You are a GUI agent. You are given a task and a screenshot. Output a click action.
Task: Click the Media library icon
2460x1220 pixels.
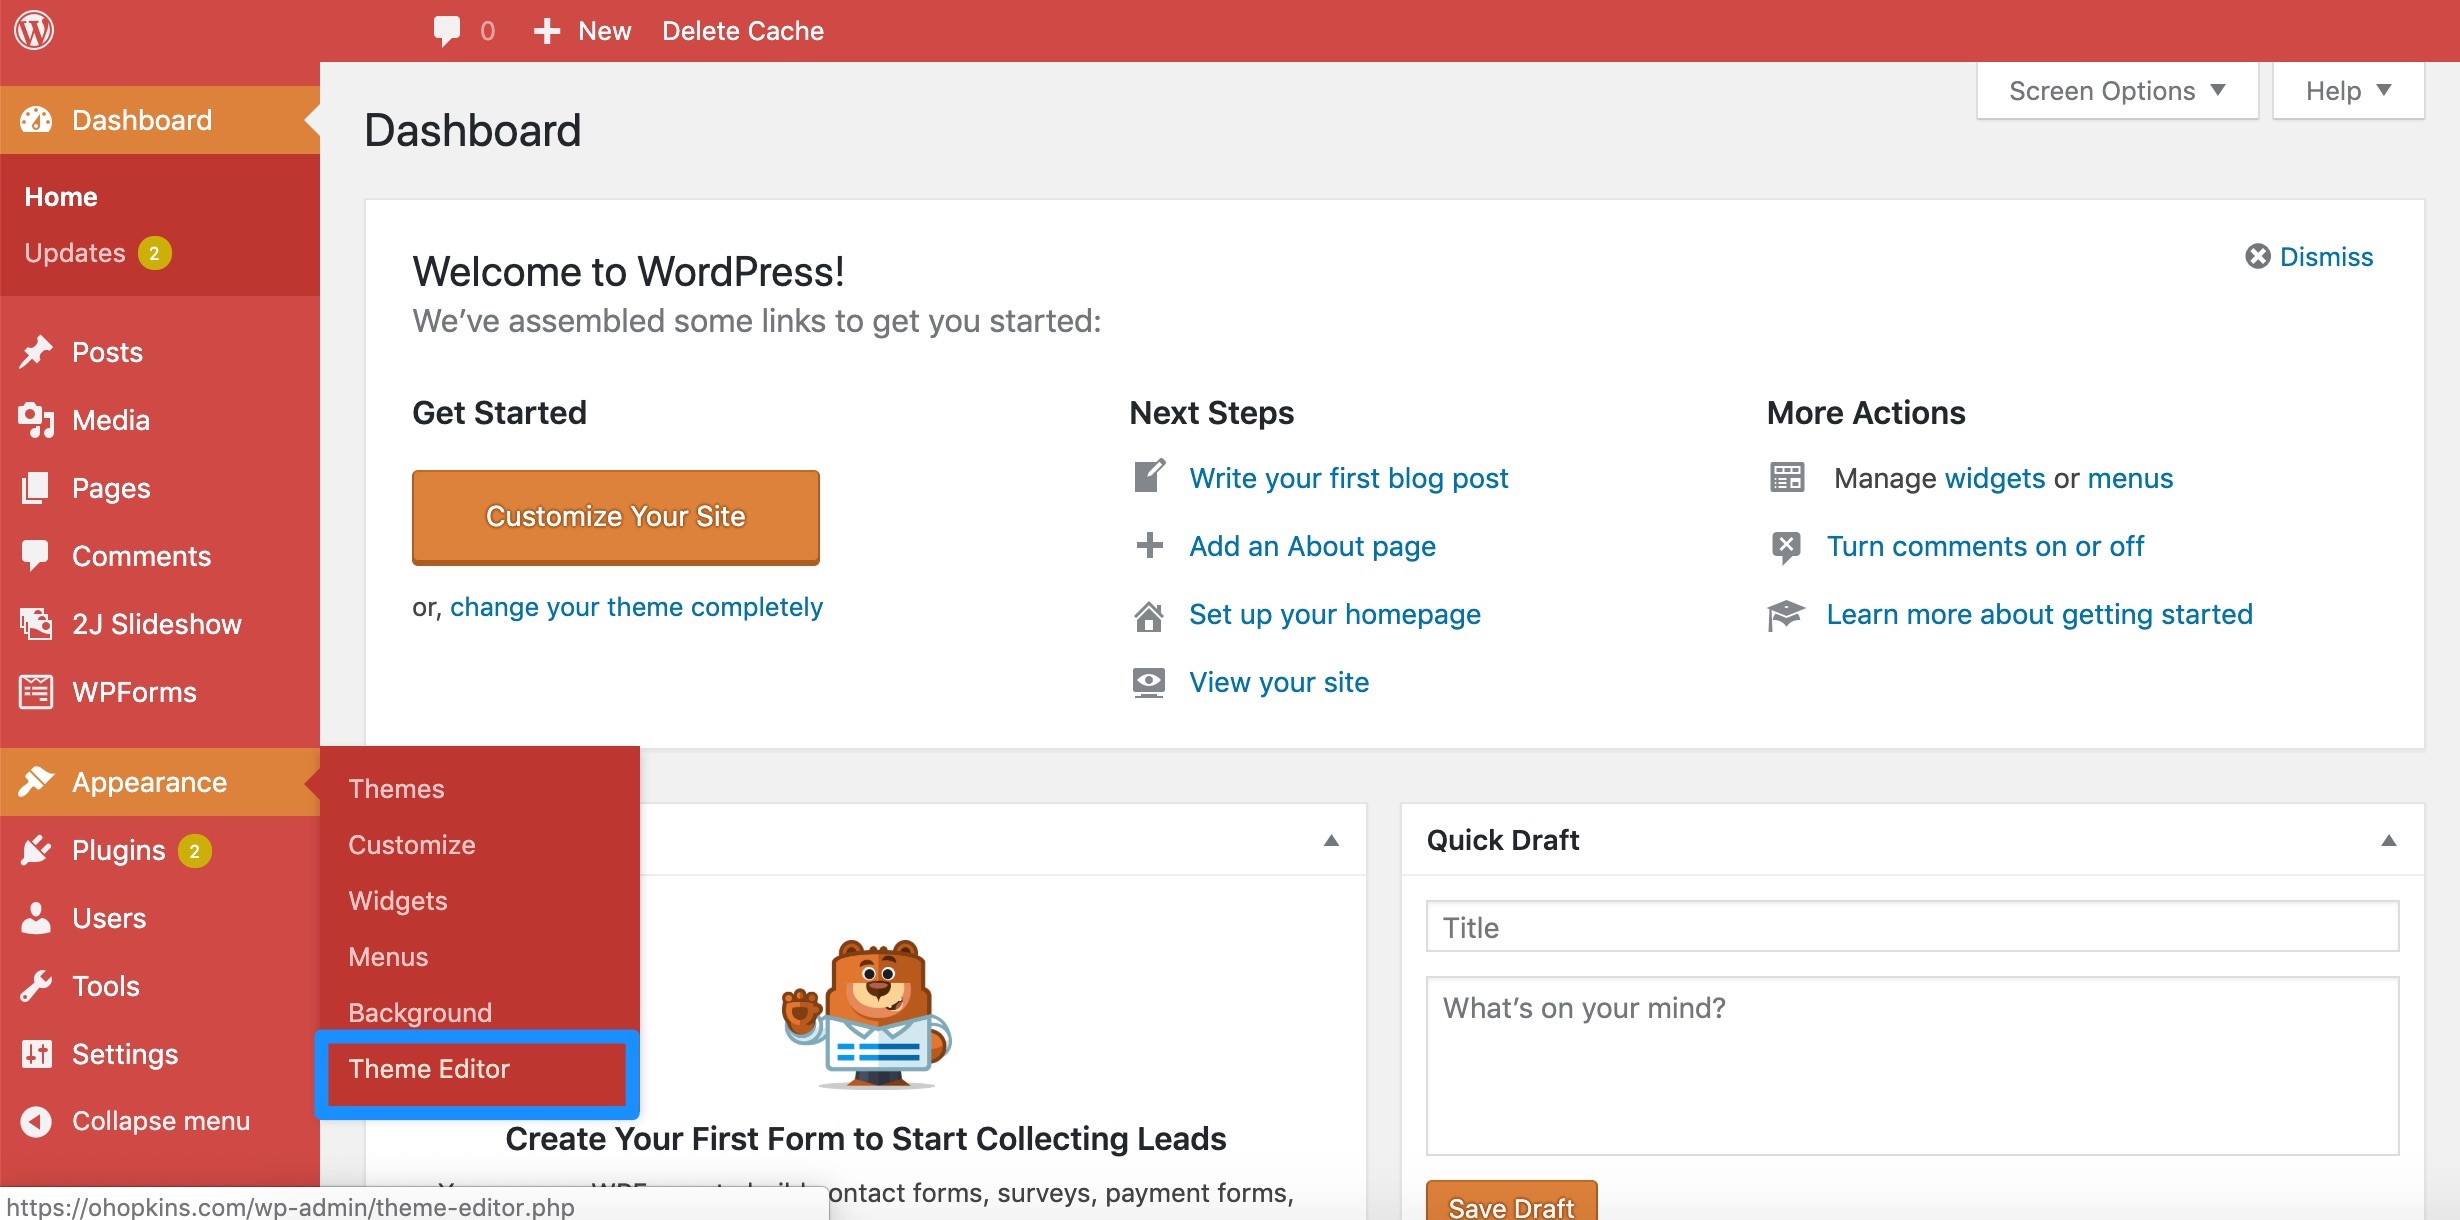[36, 420]
